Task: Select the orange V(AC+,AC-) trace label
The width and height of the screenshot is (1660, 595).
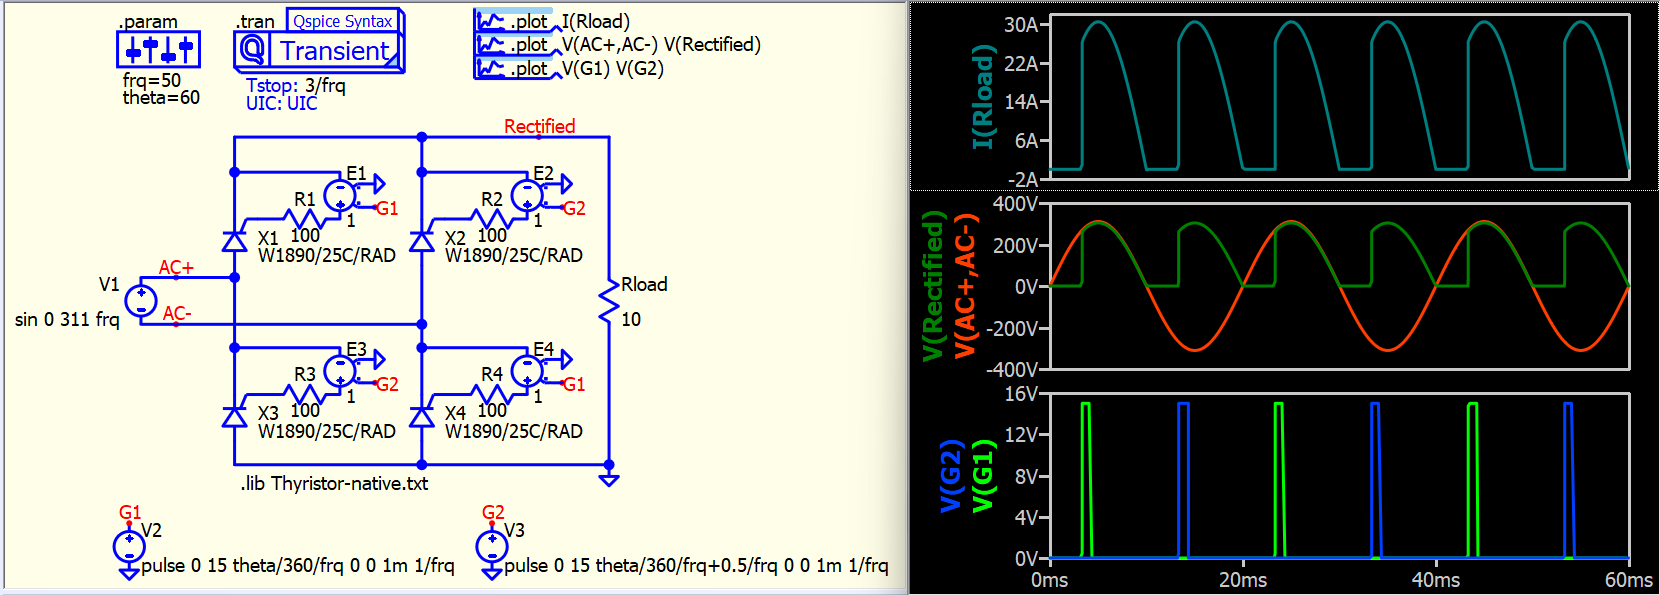Action: [x=965, y=286]
